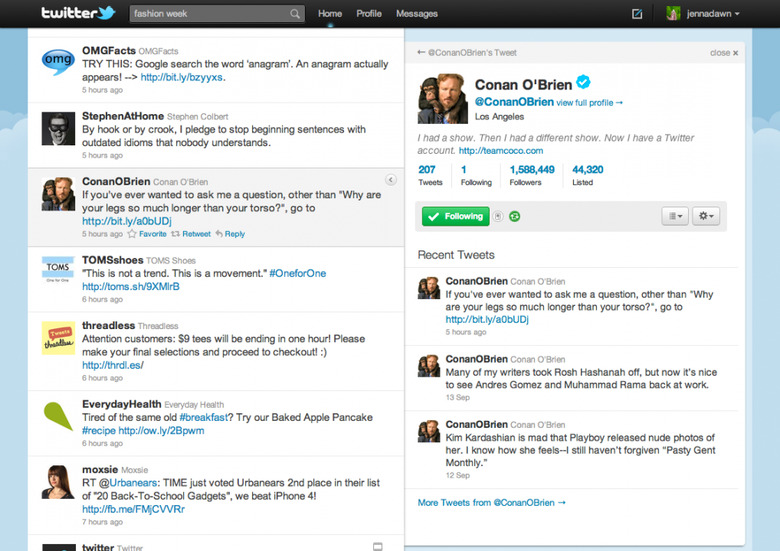Open the lists dropdown on Conan's profile
Screen dimensions: 780x551
[x=675, y=216]
